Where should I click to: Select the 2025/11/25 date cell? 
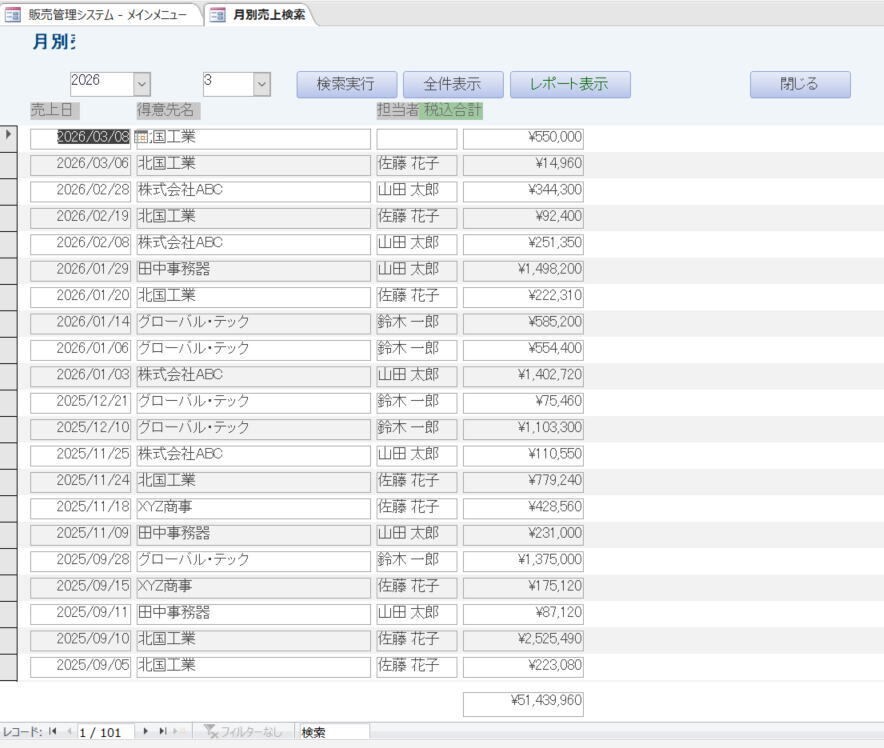[80, 456]
